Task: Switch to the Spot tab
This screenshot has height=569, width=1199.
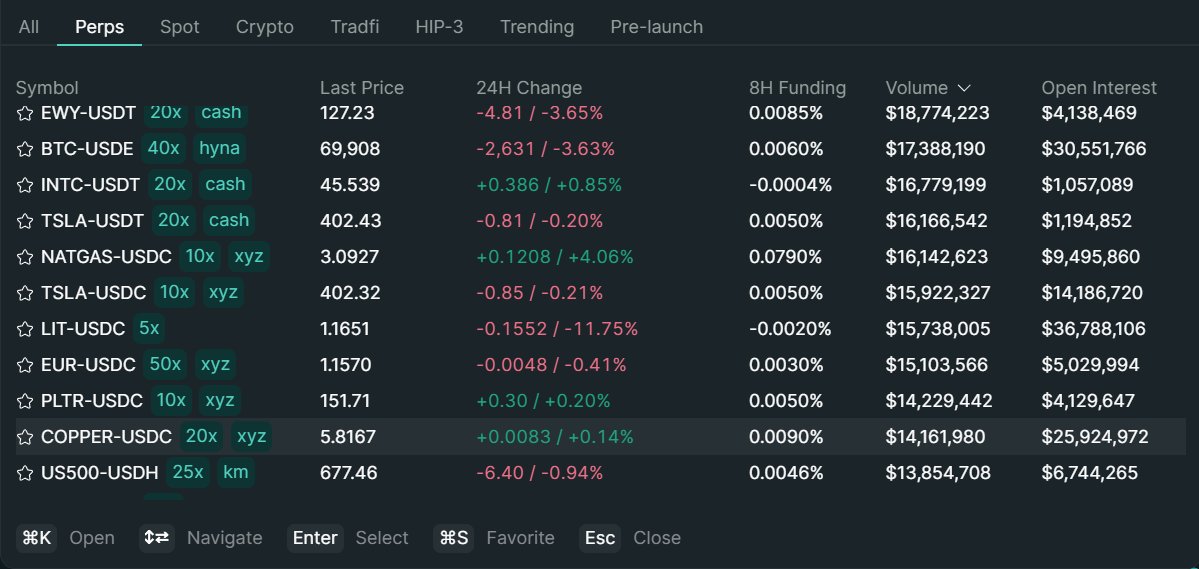Action: [180, 27]
